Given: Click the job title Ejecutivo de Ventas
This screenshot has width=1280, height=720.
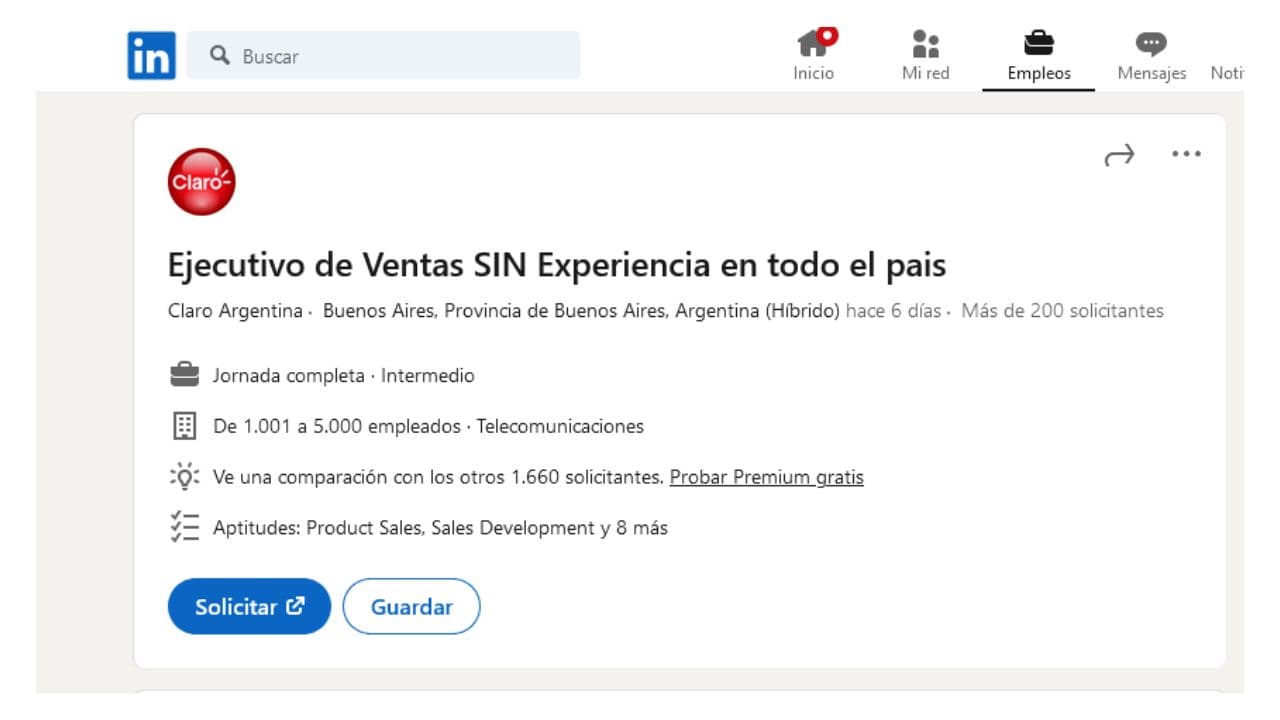Looking at the screenshot, I should [x=557, y=266].
